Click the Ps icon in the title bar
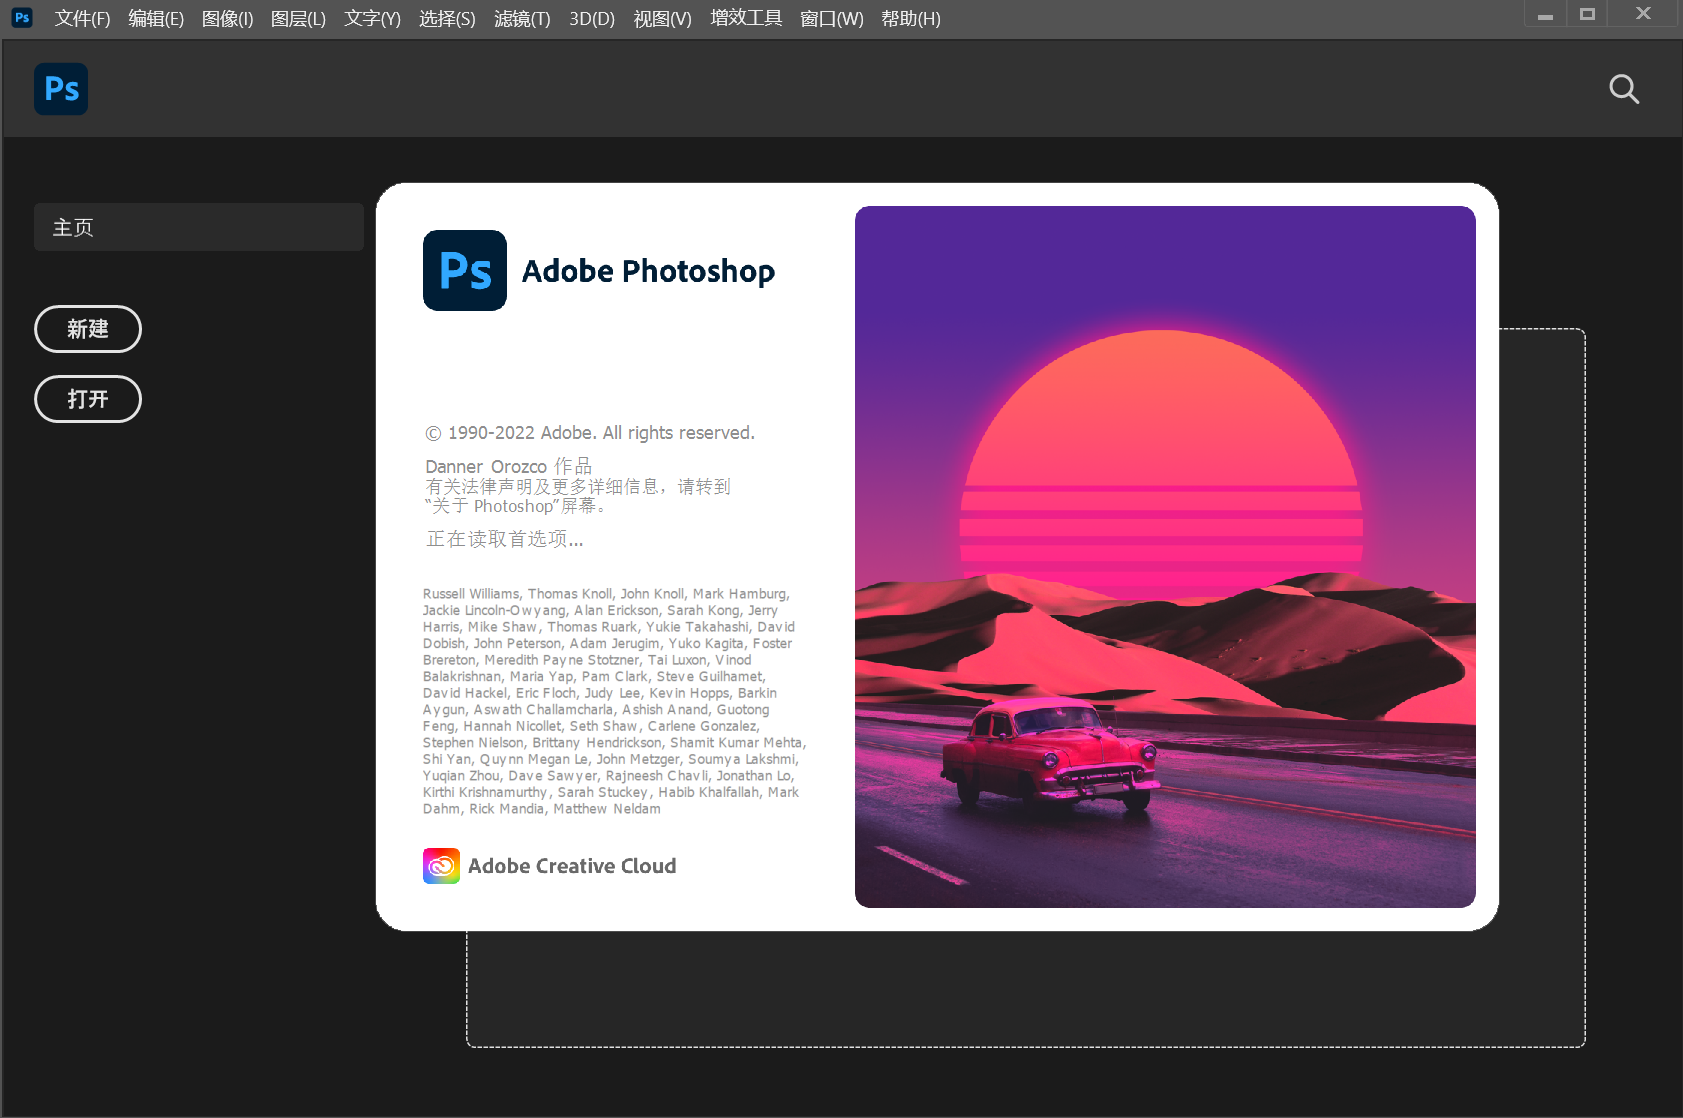The width and height of the screenshot is (1683, 1118). pyautogui.click(x=21, y=17)
